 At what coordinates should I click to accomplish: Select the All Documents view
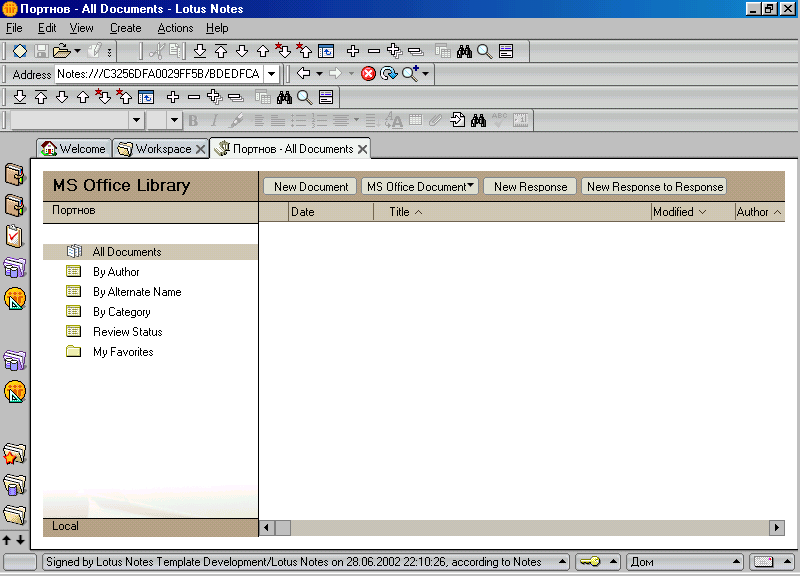(150, 252)
